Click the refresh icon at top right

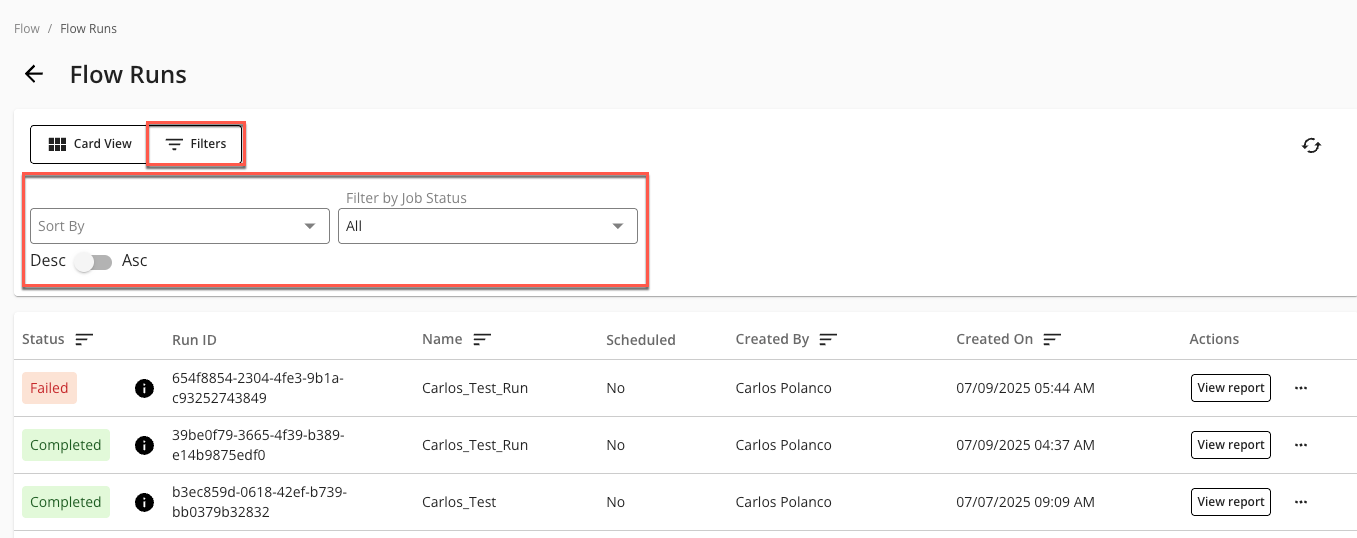click(1311, 146)
